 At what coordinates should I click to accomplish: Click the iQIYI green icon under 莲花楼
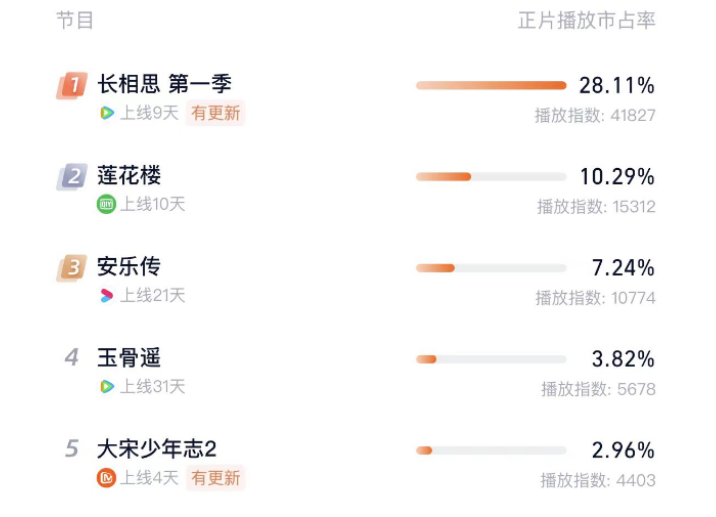(106, 204)
